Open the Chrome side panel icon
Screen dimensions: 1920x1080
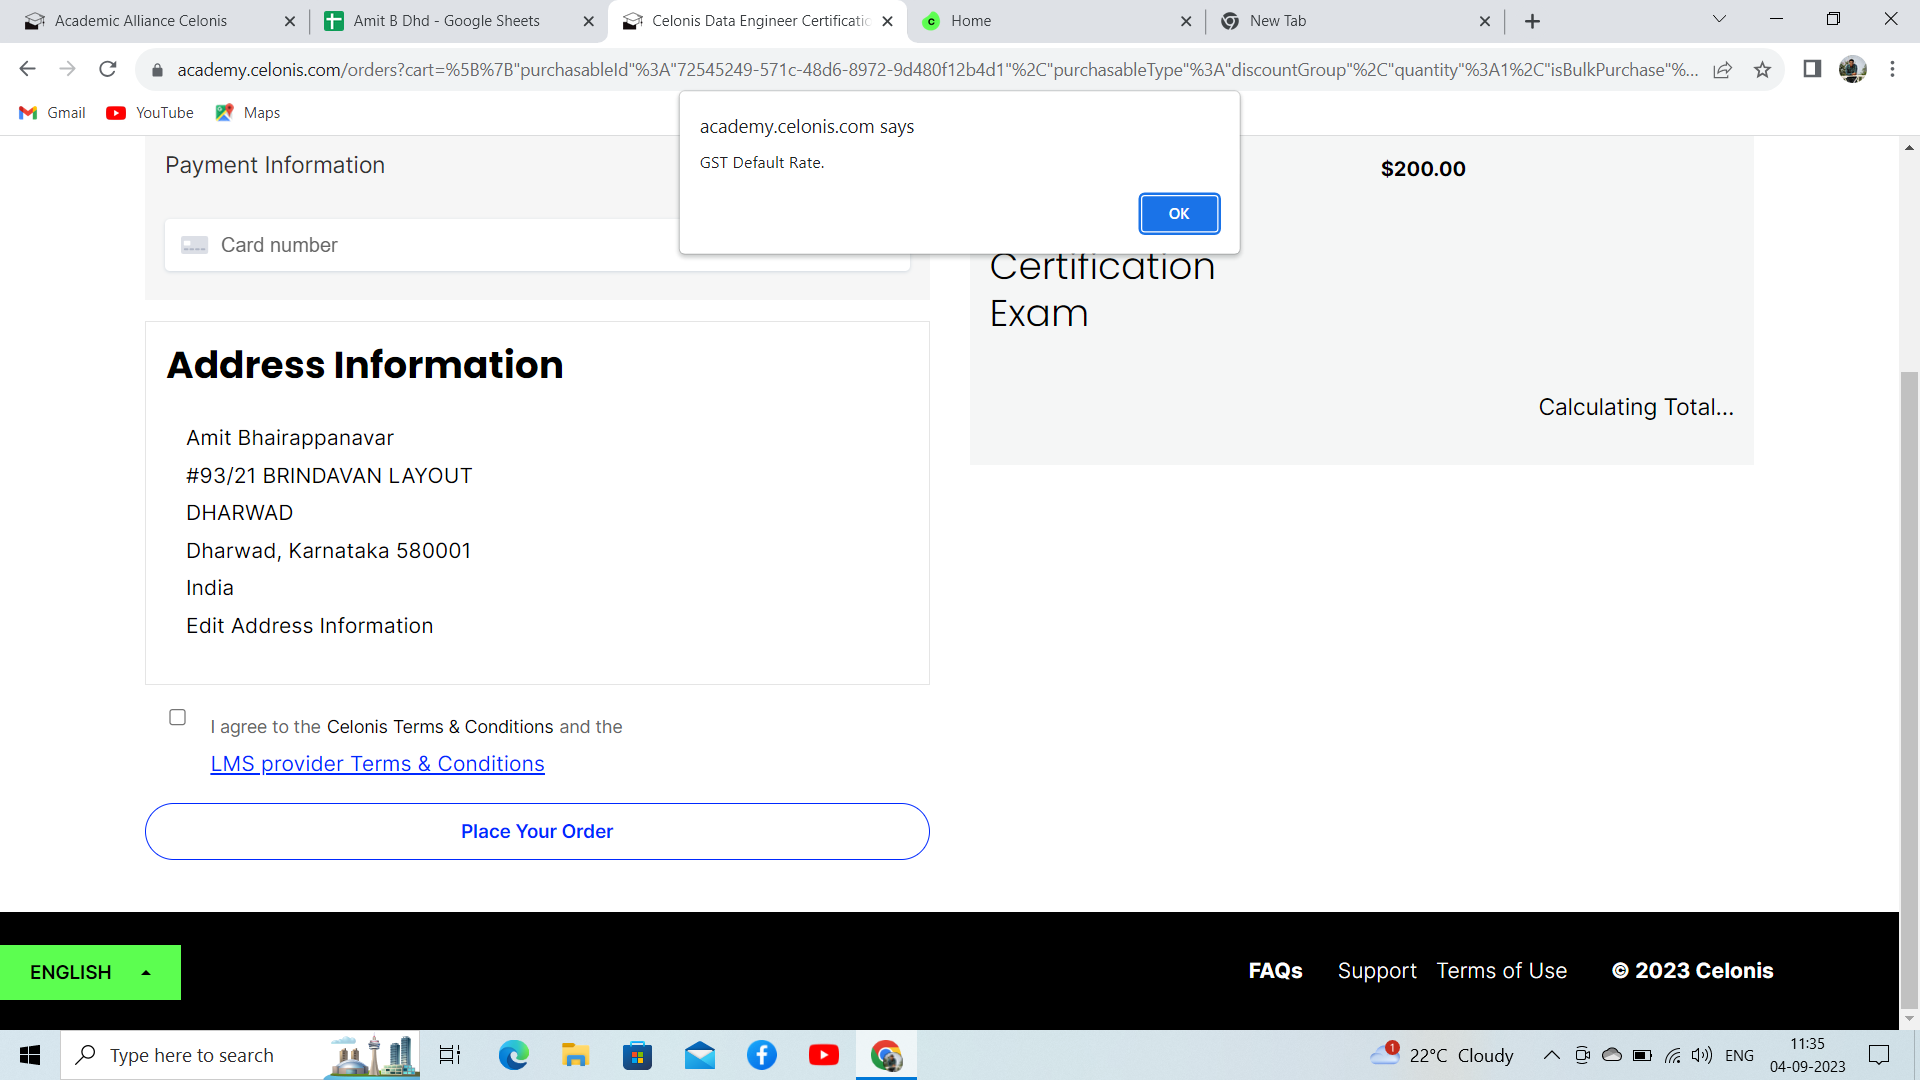(x=1812, y=69)
